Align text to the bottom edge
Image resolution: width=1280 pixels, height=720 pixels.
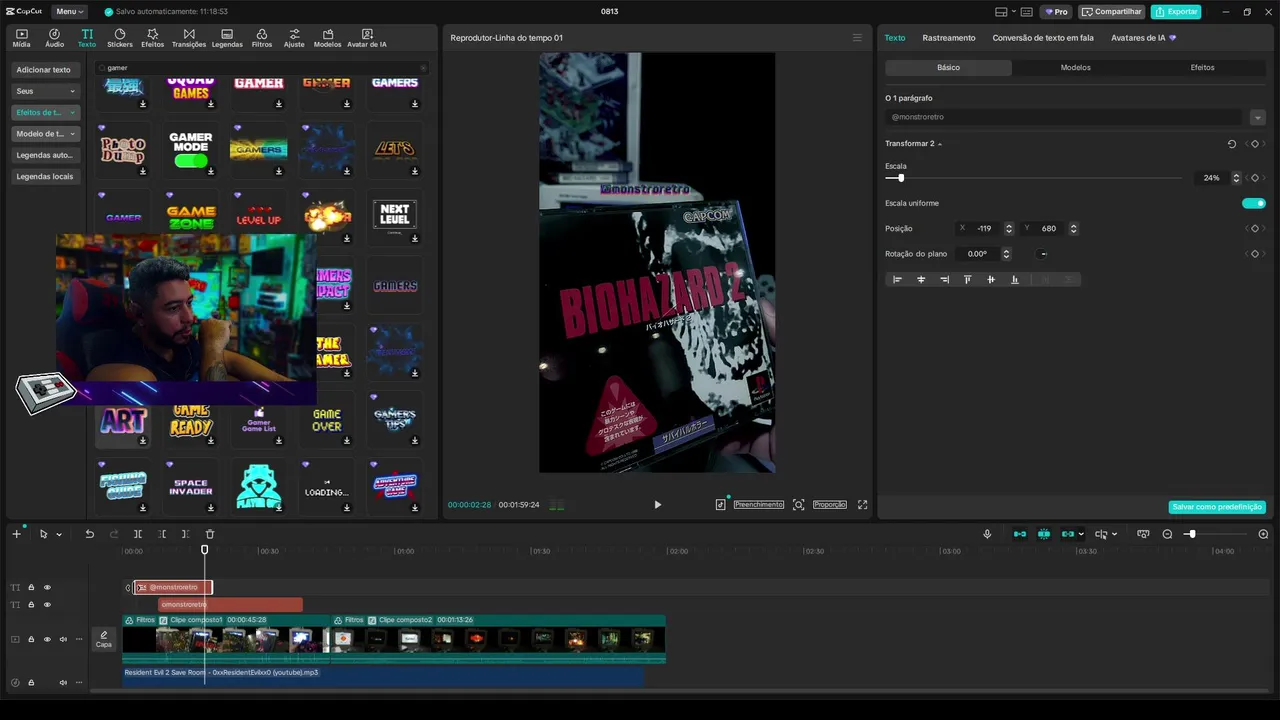1015,280
